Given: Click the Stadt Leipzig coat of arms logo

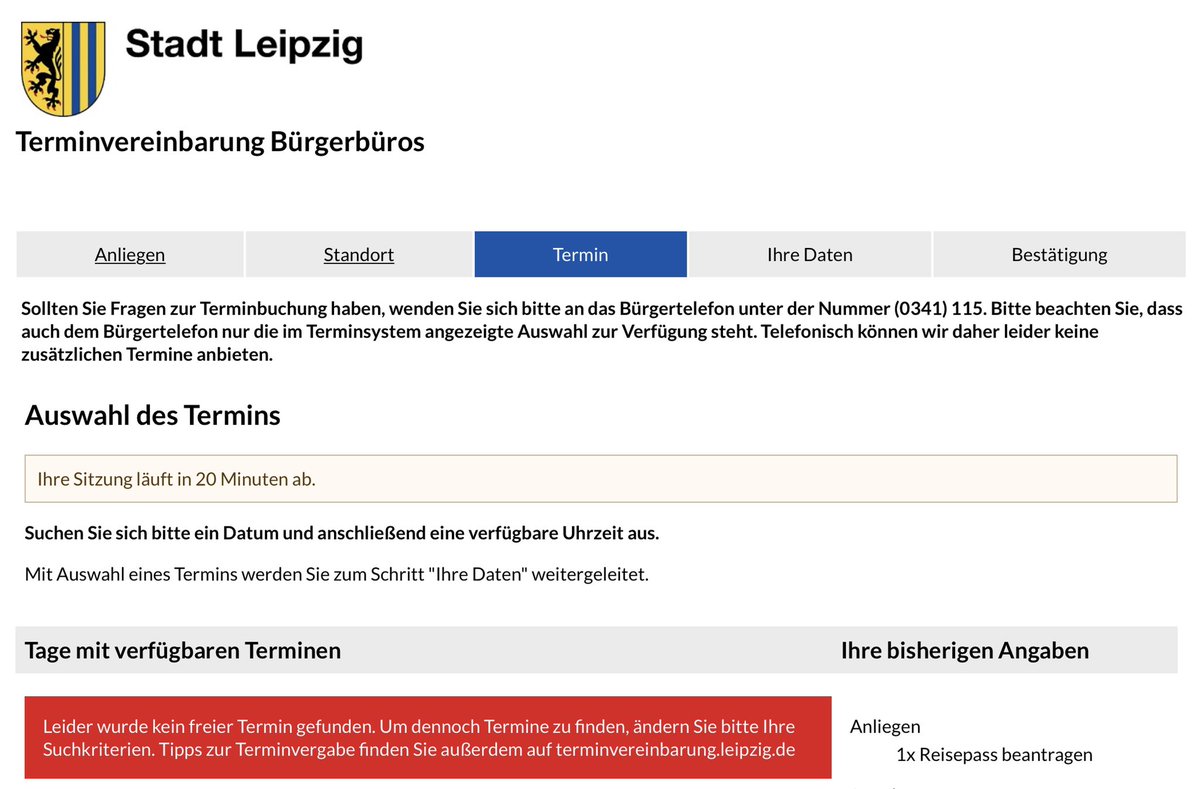Looking at the screenshot, I should (x=63, y=68).
